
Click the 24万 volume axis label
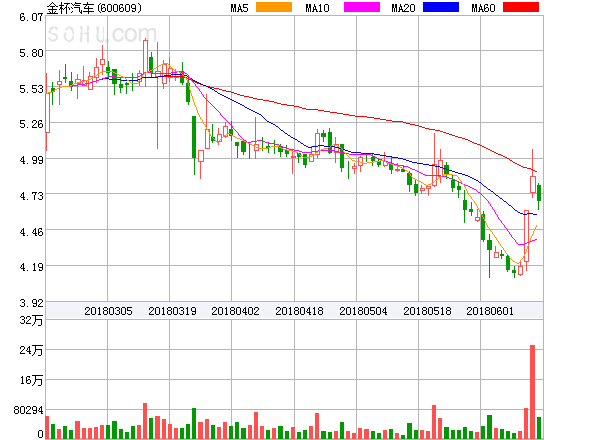coord(31,350)
